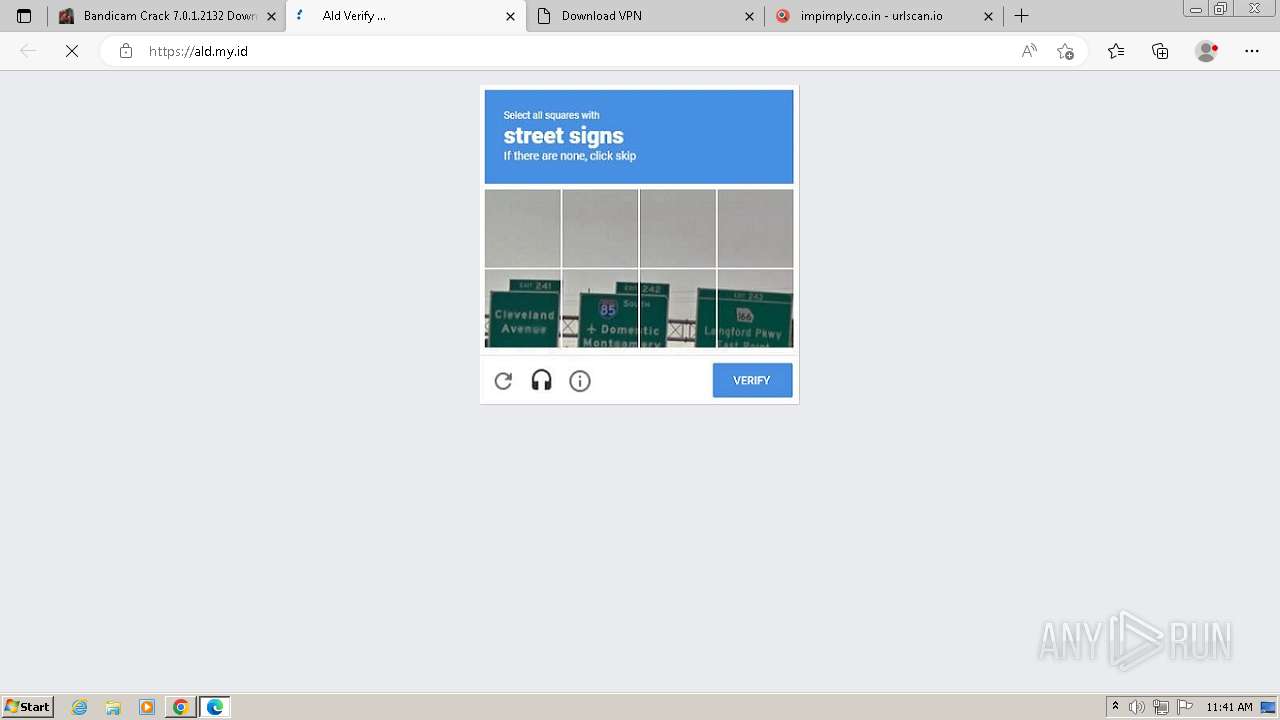Open the Favorites list
The height and width of the screenshot is (720, 1280).
pos(1116,51)
